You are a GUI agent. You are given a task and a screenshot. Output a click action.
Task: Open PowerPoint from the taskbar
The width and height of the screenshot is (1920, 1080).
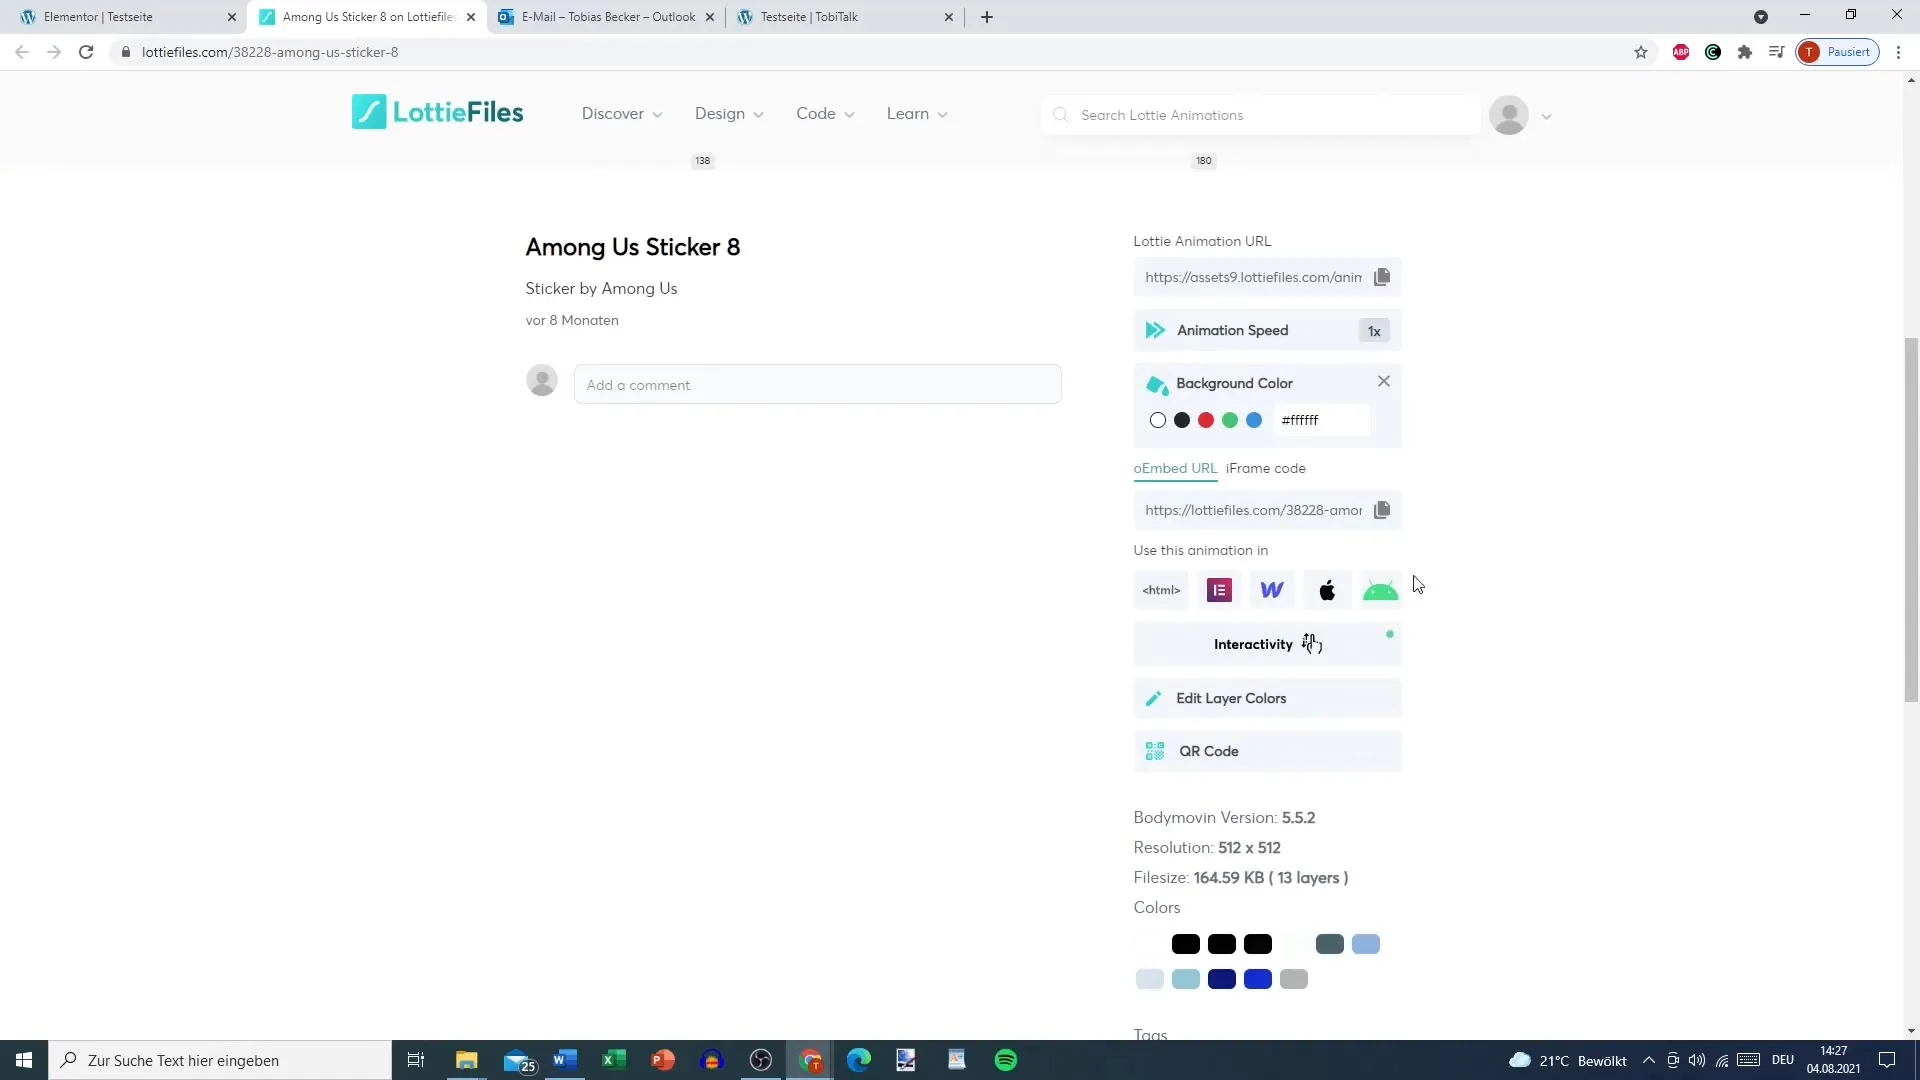[x=663, y=1060]
